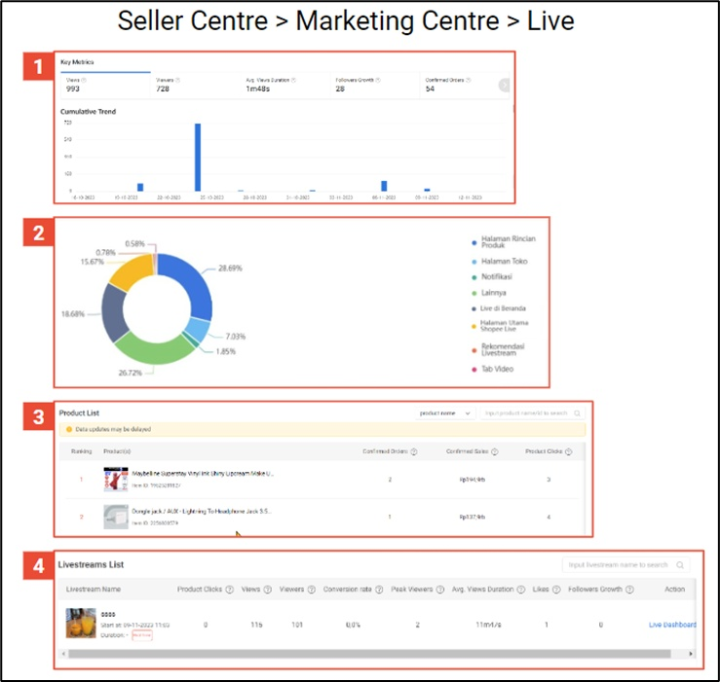Click the help icon next to Conversion rate
The width and height of the screenshot is (720, 682).
click(377, 589)
